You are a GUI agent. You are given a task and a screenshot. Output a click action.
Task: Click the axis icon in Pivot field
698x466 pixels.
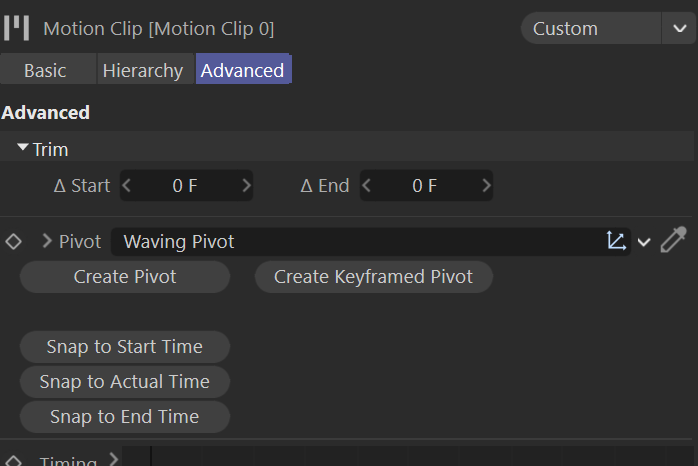pyautogui.click(x=616, y=241)
